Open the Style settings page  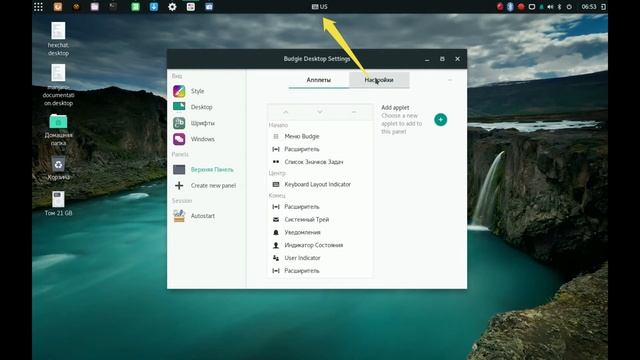(207, 91)
